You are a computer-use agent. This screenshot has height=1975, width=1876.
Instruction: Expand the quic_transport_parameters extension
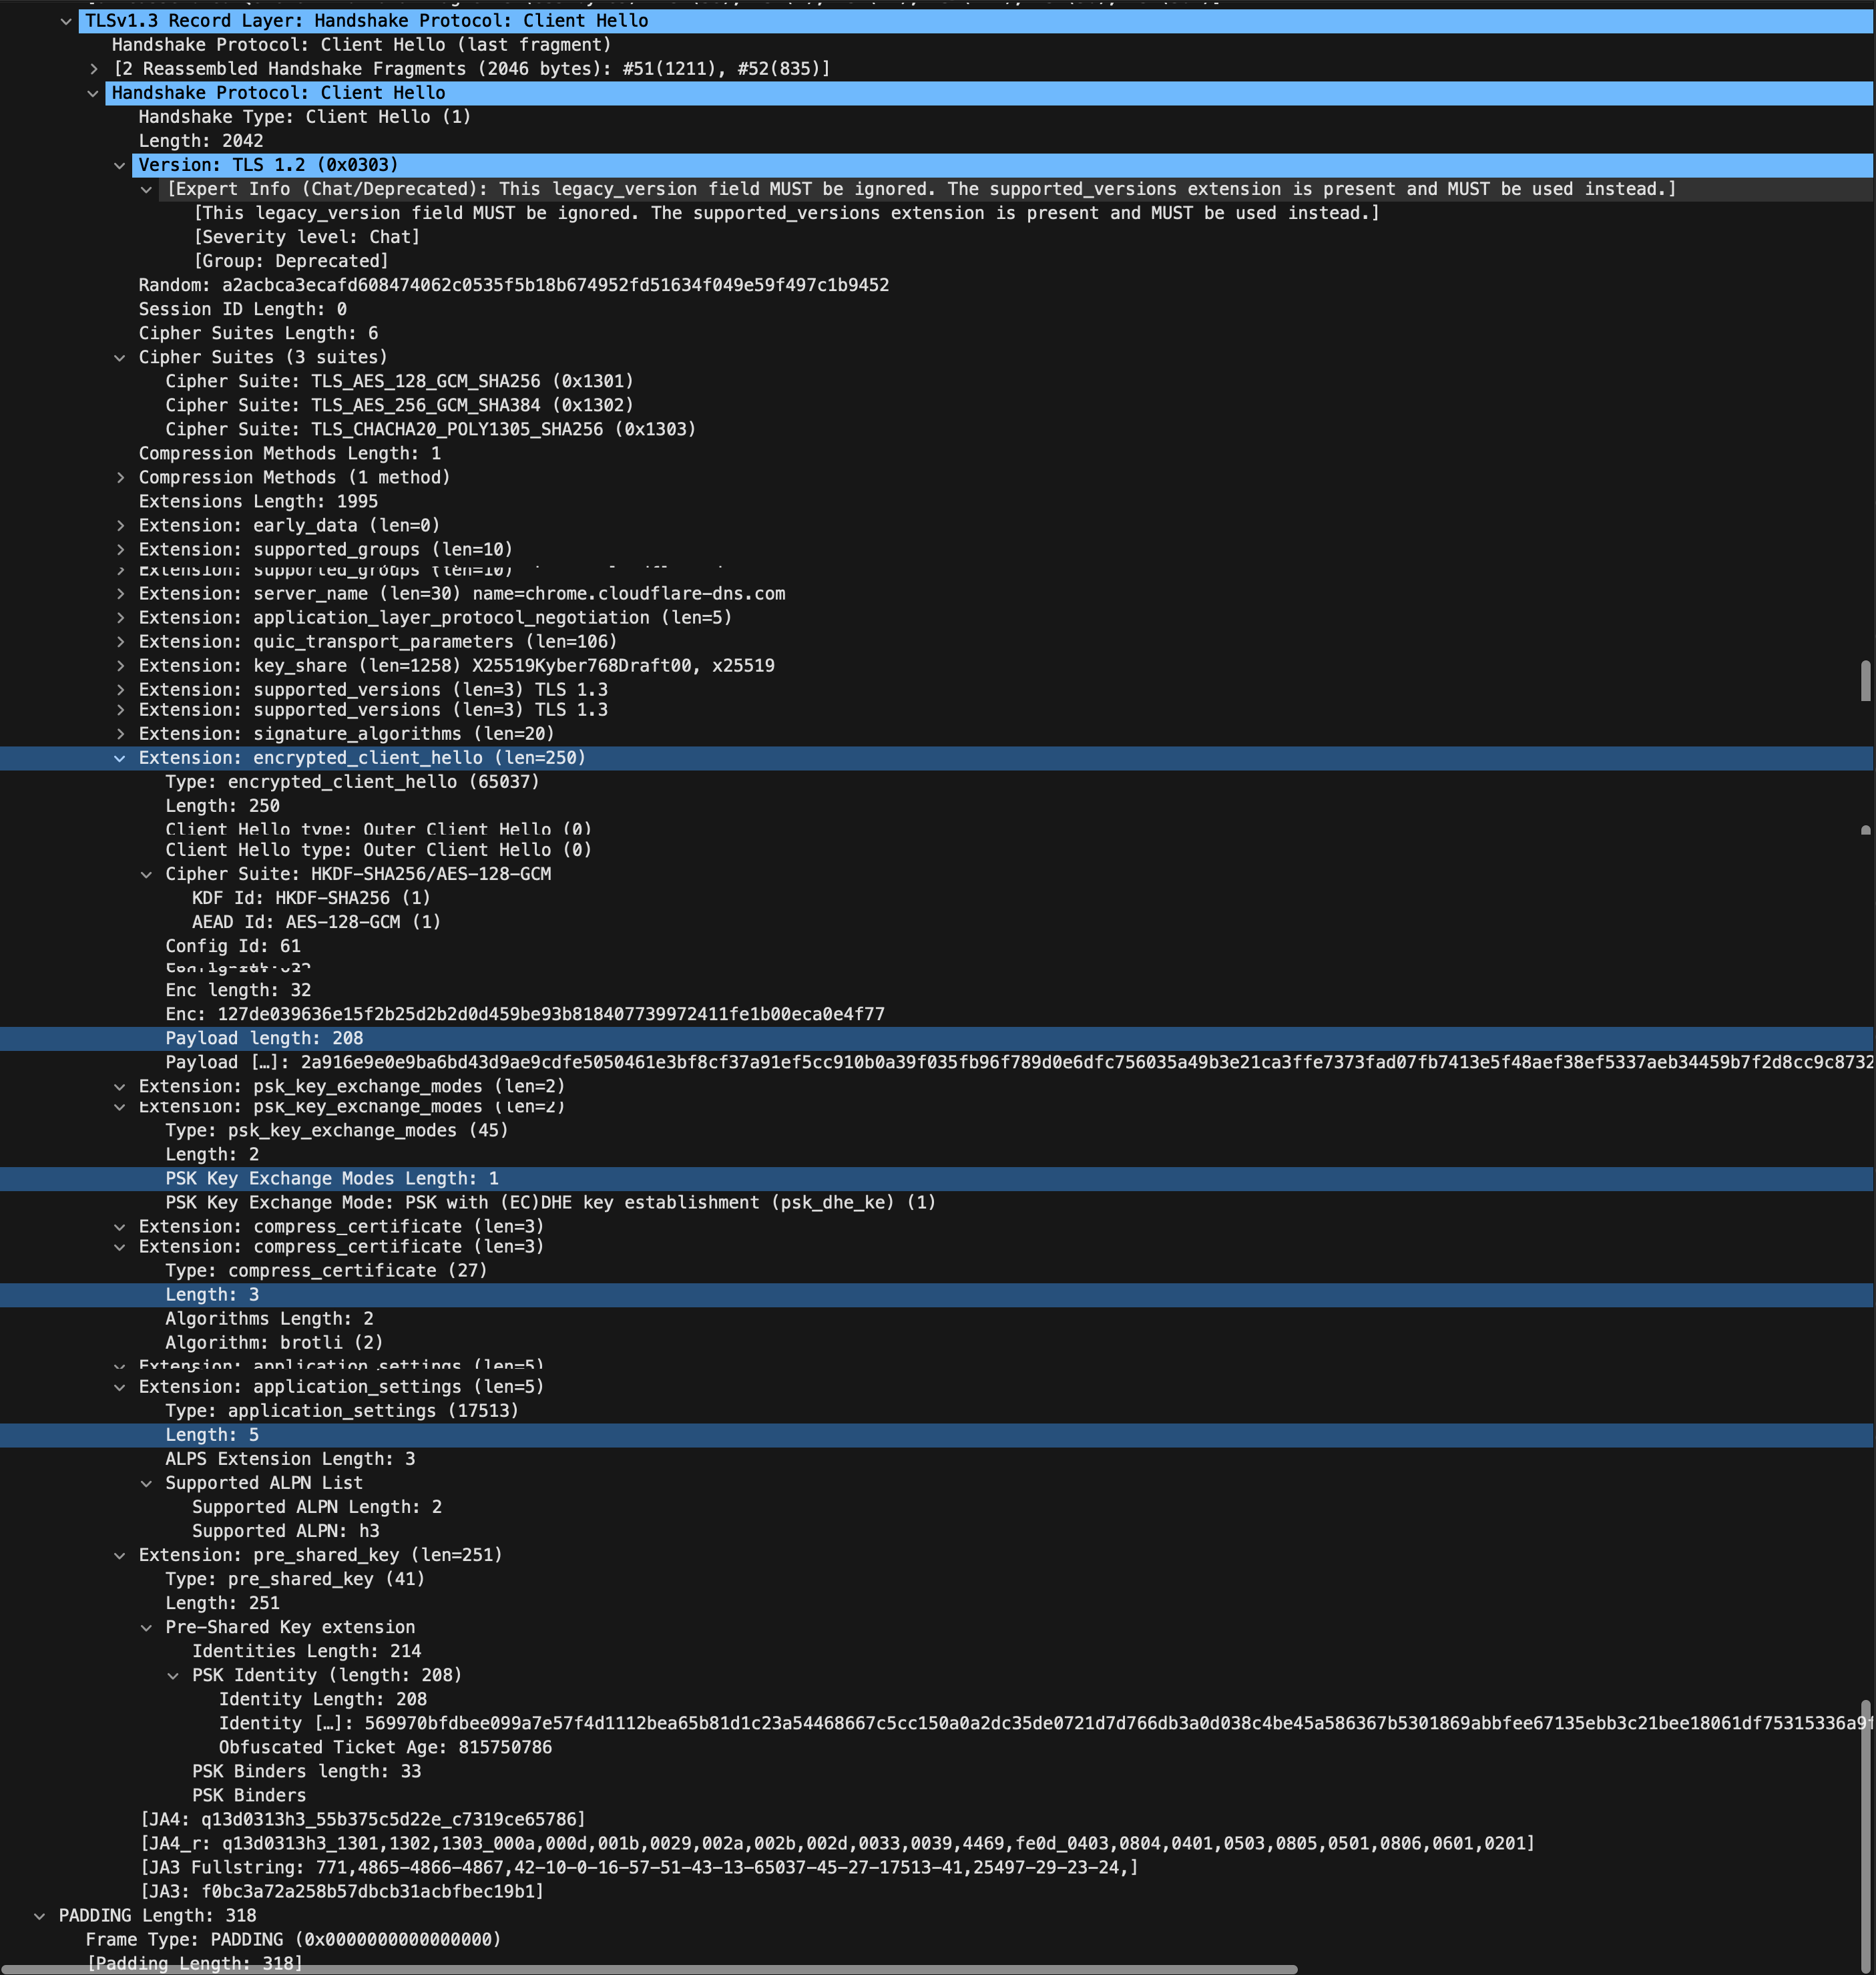tap(120, 641)
